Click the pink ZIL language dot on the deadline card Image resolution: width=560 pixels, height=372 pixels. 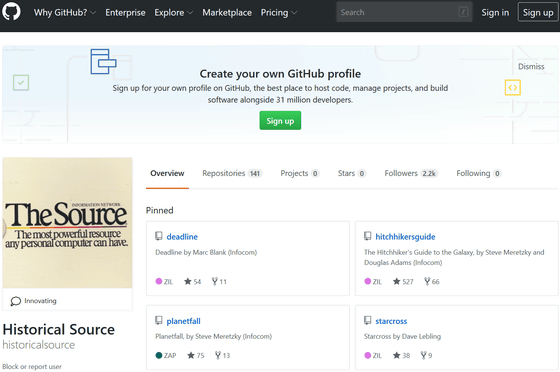click(x=159, y=281)
